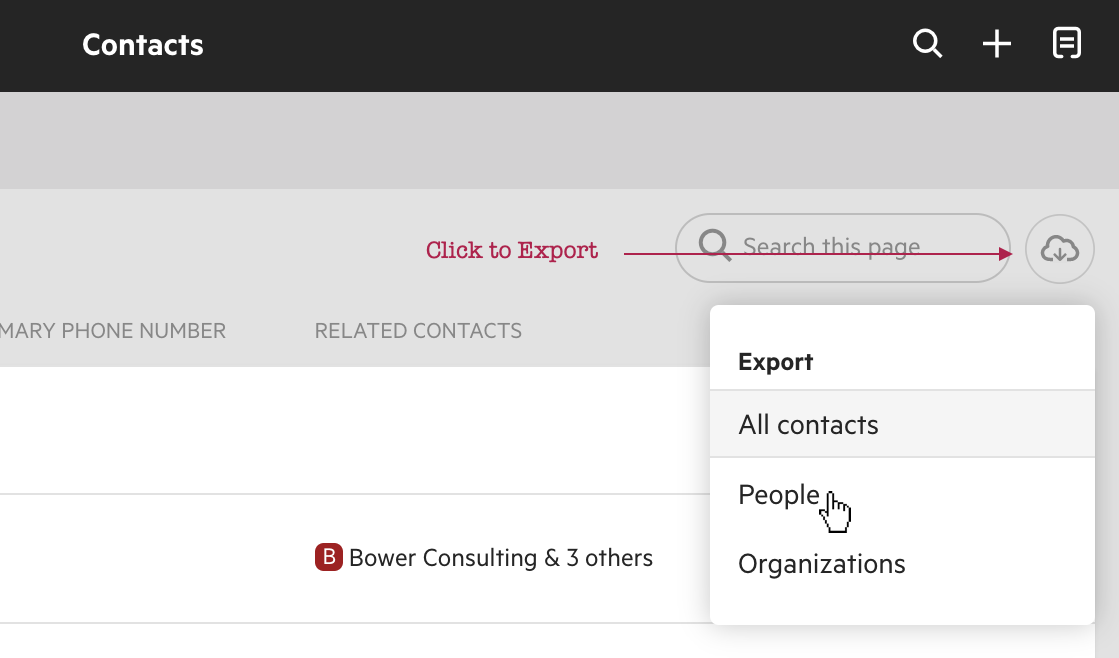Click the Contacts page title
Screen dimensions: 1119x658
pos(143,45)
